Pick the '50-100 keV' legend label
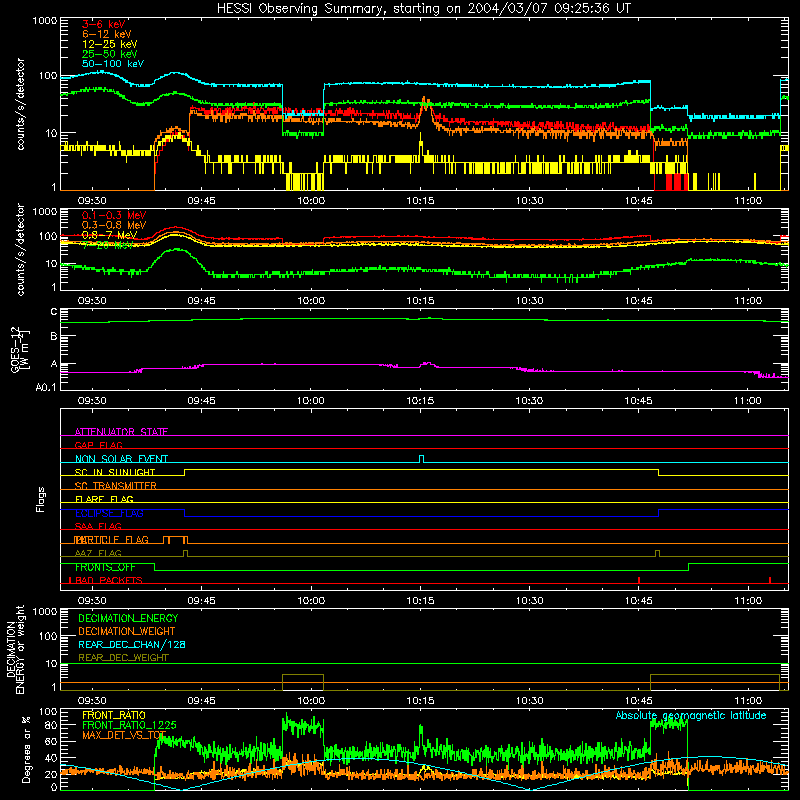Viewport: 800px width, 800px height. (x=113, y=64)
